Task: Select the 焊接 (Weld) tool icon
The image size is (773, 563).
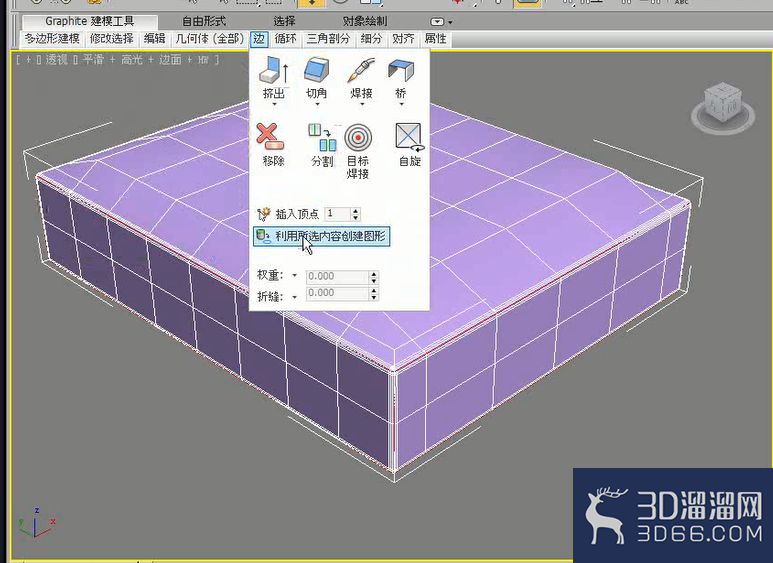Action: [361, 70]
